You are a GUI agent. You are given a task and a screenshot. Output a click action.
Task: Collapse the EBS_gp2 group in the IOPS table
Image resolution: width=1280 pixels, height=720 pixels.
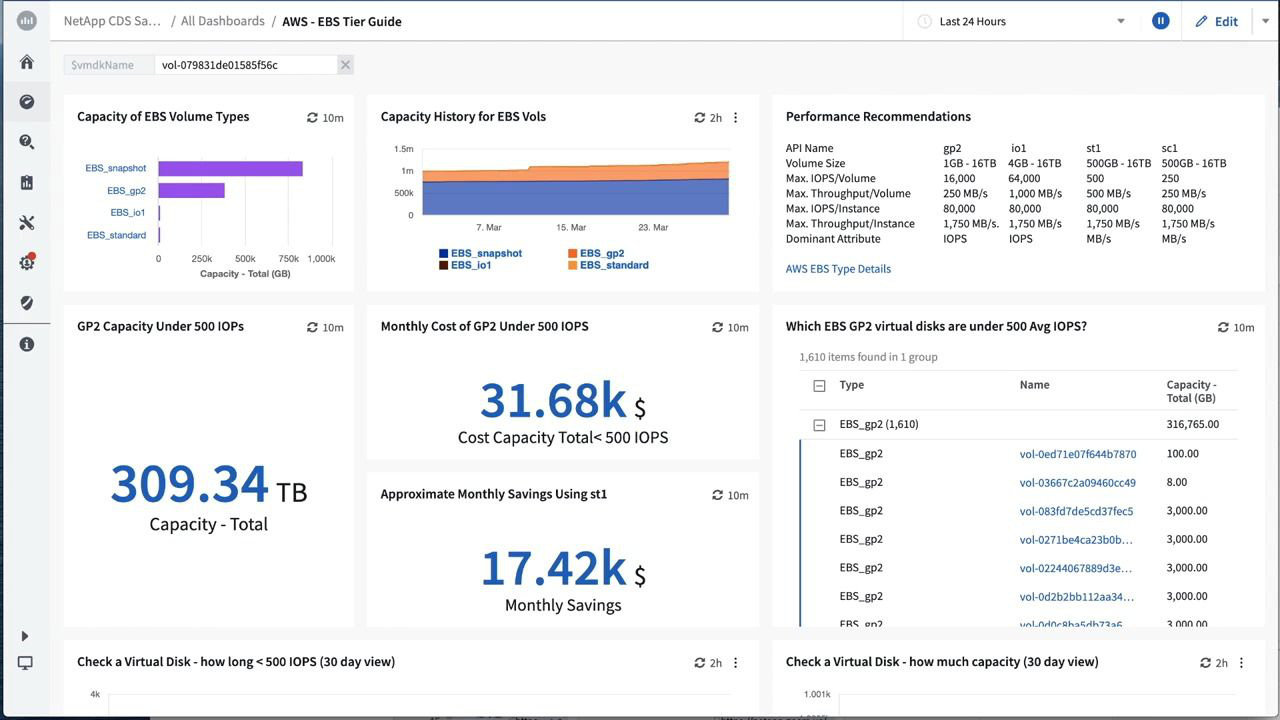pyautogui.click(x=819, y=424)
